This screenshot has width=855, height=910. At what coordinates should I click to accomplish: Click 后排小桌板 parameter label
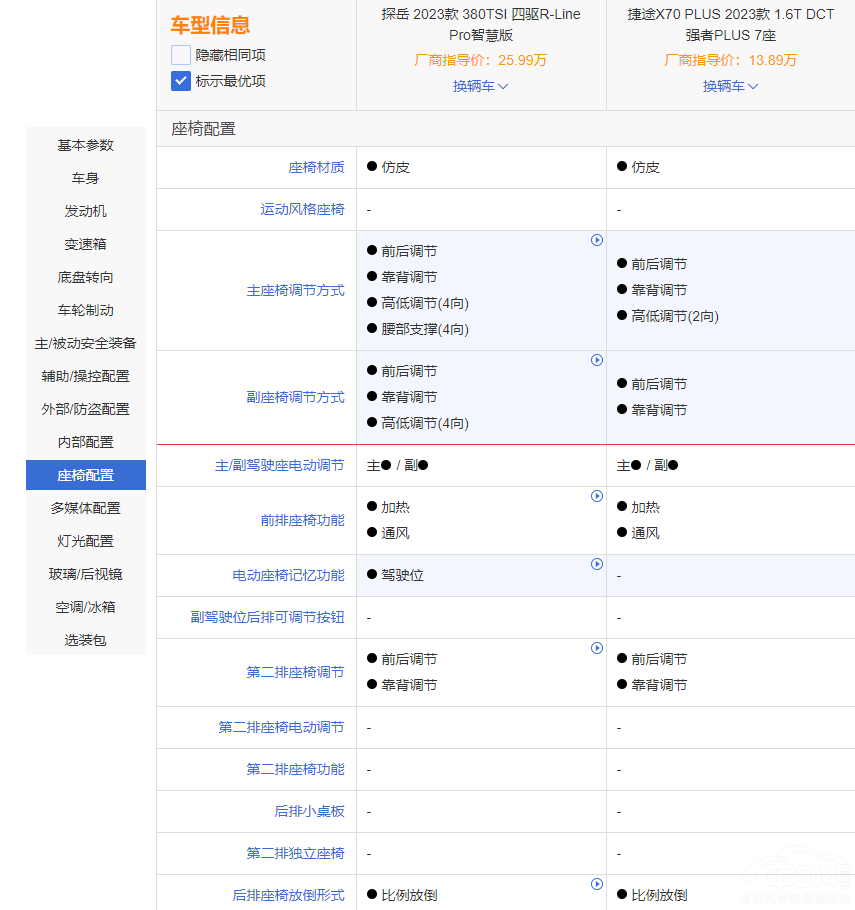pos(309,811)
